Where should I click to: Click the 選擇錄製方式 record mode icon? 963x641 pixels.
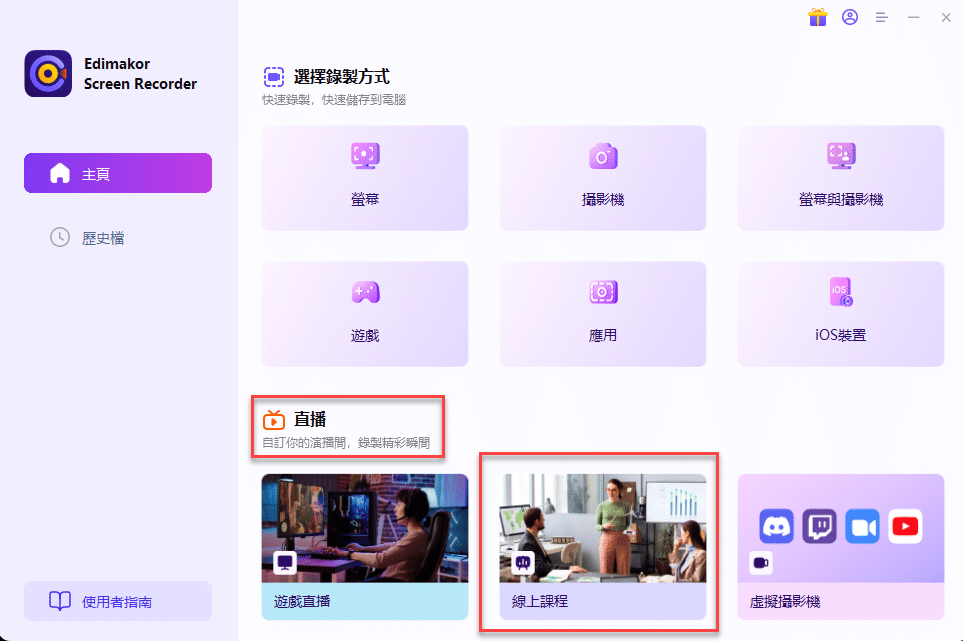click(274, 77)
